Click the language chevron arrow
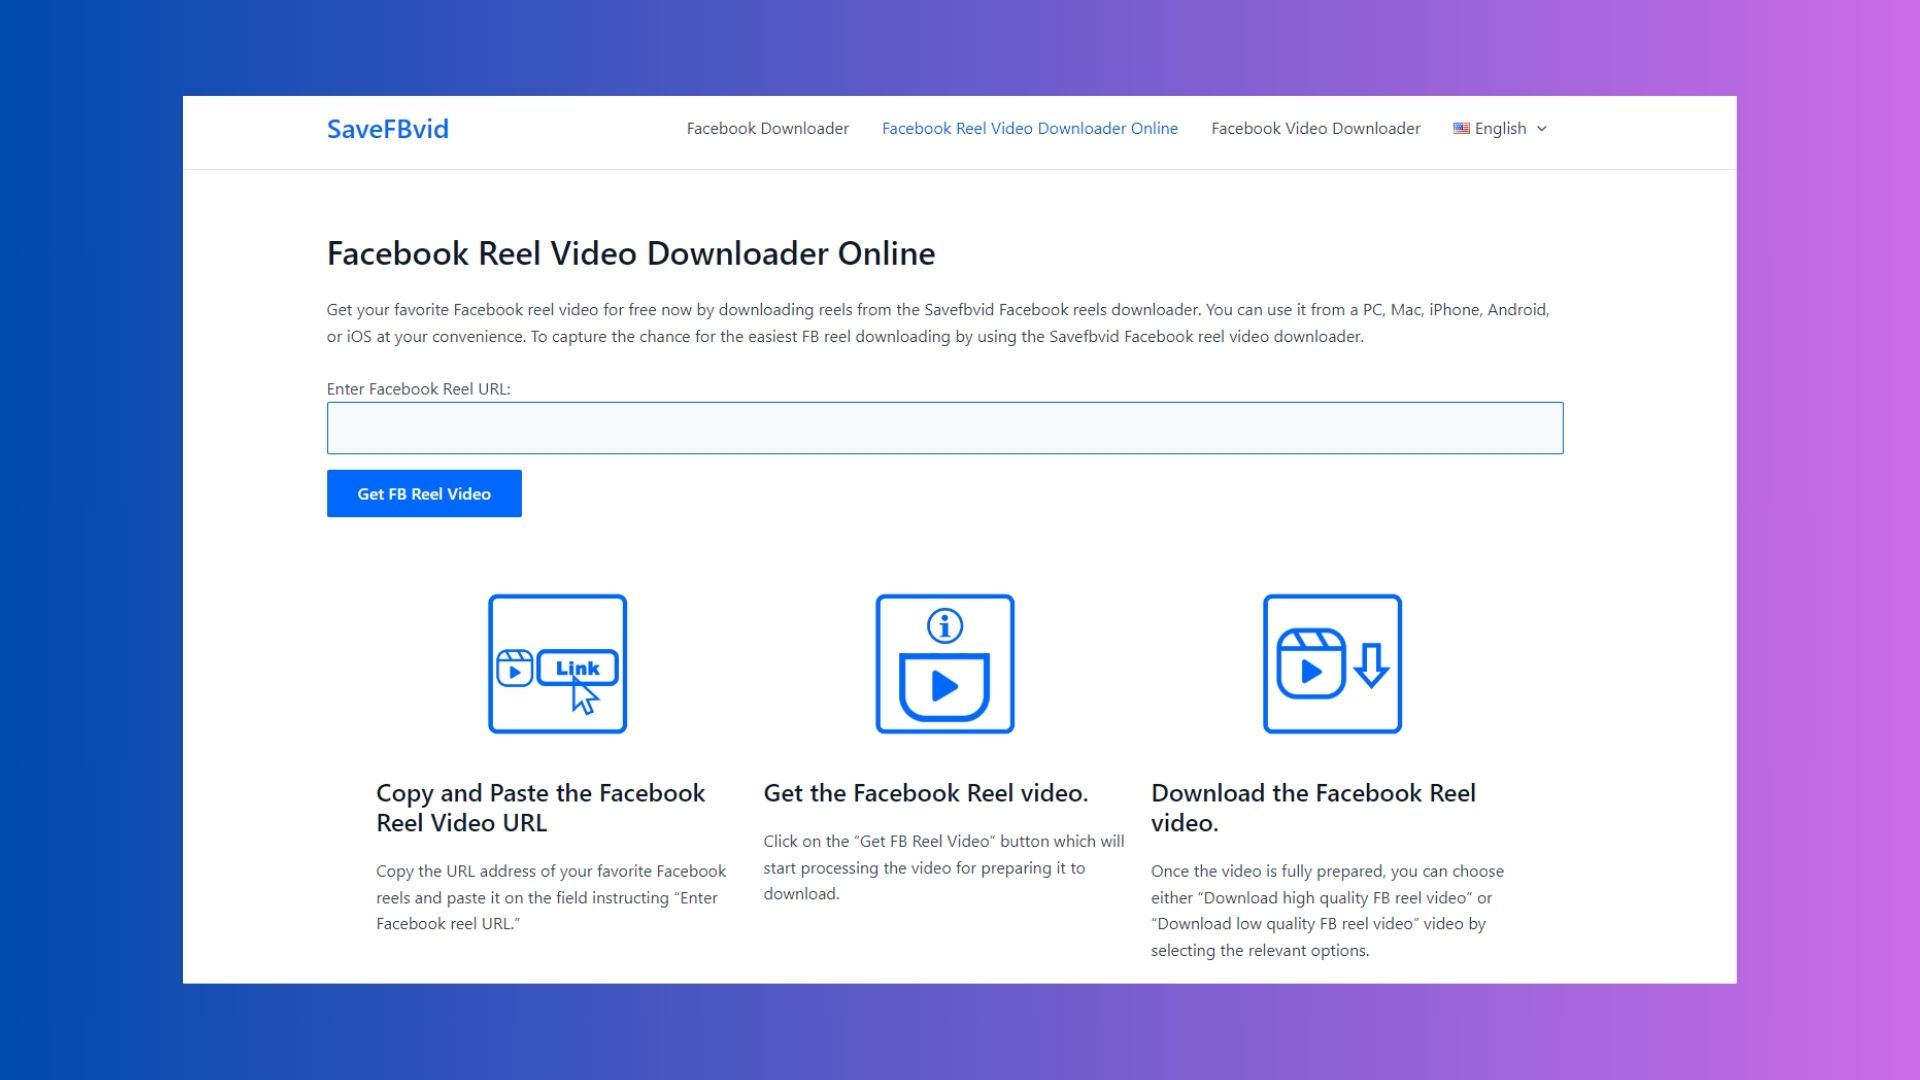This screenshot has width=1920, height=1080. click(x=1541, y=129)
